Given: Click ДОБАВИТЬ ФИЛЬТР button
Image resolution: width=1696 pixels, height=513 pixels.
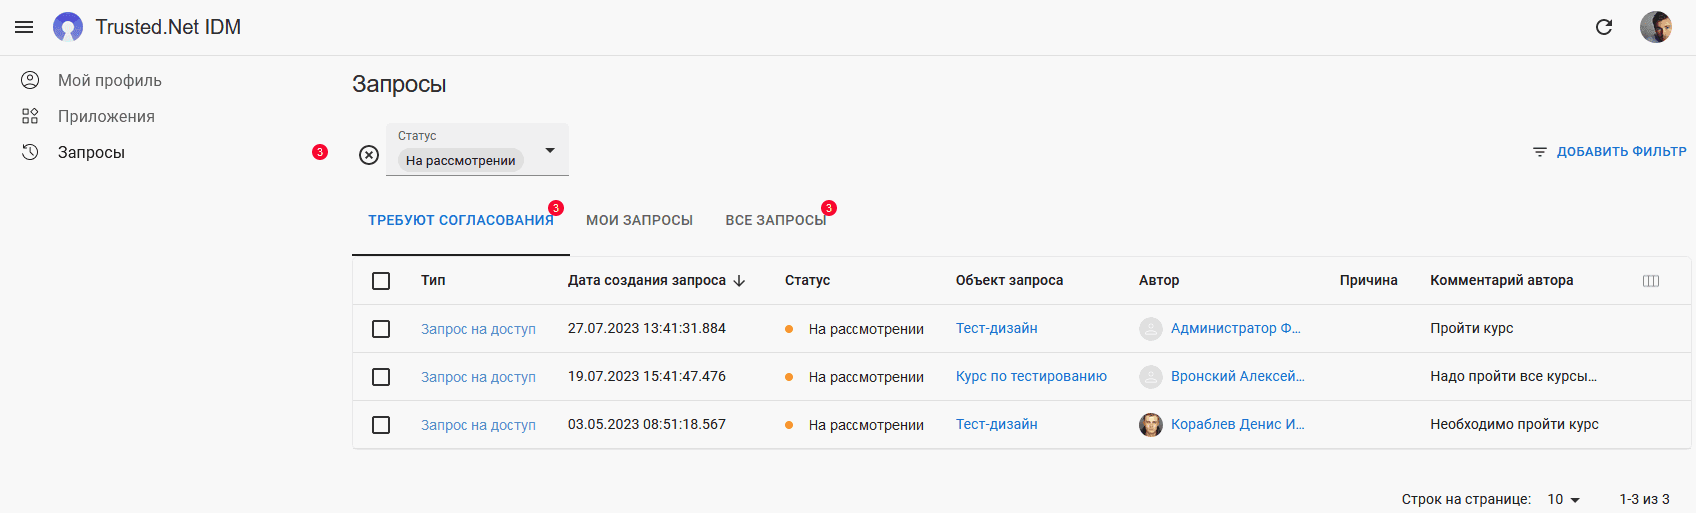Looking at the screenshot, I should pyautogui.click(x=1609, y=152).
